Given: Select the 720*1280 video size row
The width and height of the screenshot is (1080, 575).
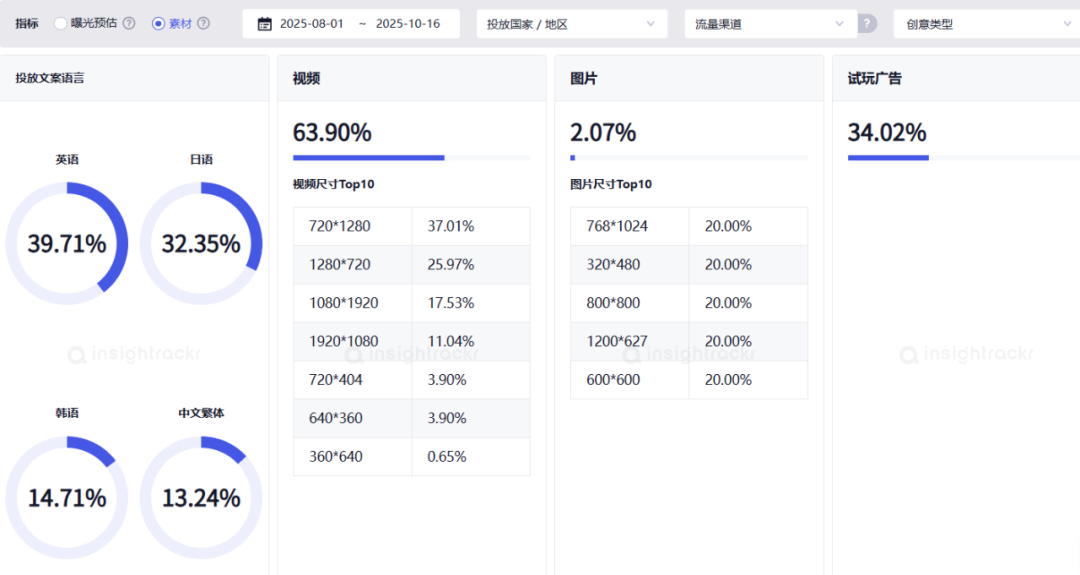Looking at the screenshot, I should [411, 226].
